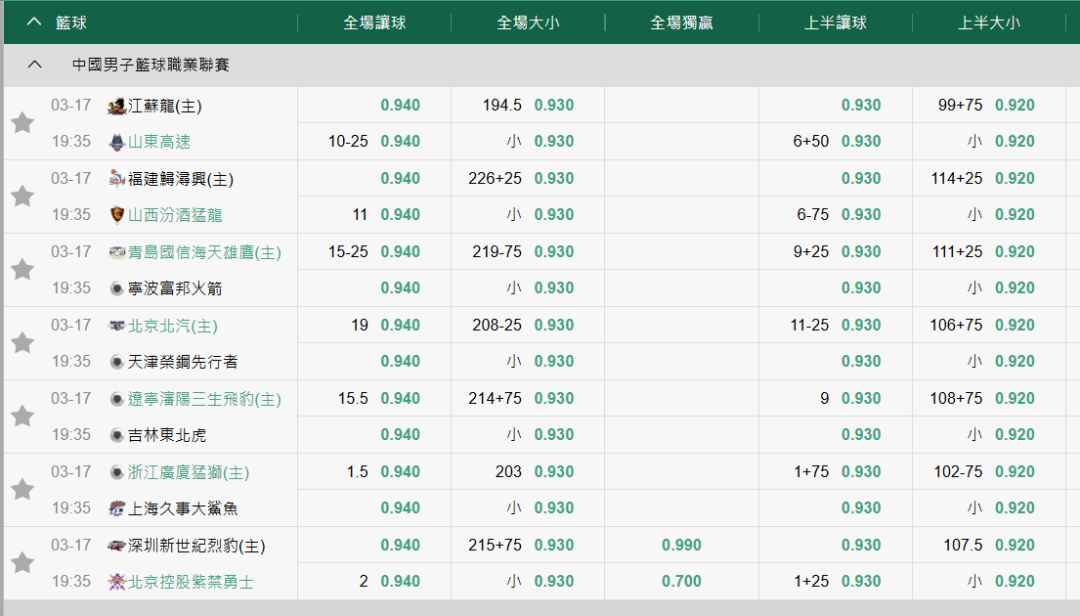Click the 福建鱘潯興 team logo

click(117, 178)
